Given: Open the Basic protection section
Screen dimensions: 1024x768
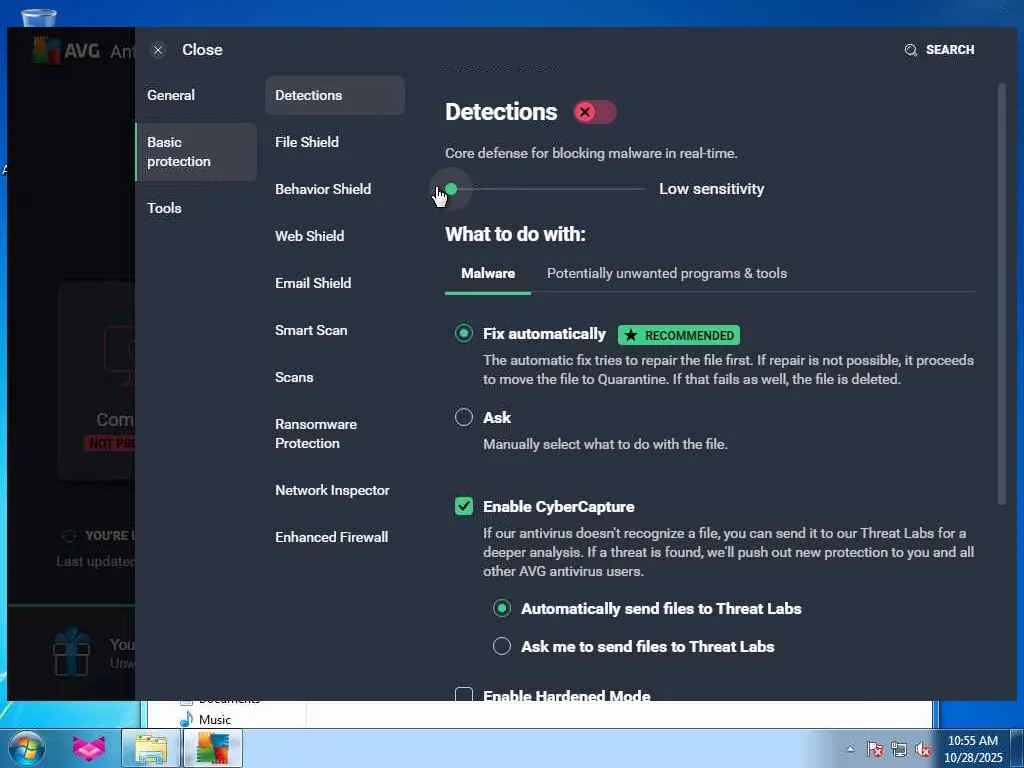Looking at the screenshot, I should 196,152.
